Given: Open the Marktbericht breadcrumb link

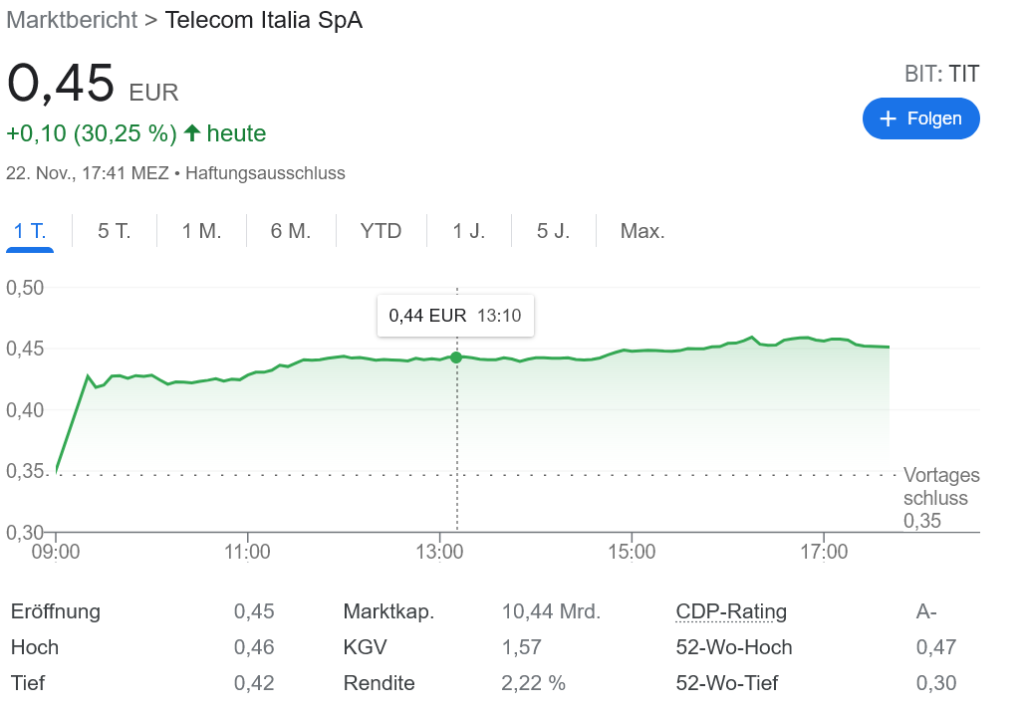Looking at the screenshot, I should point(71,20).
